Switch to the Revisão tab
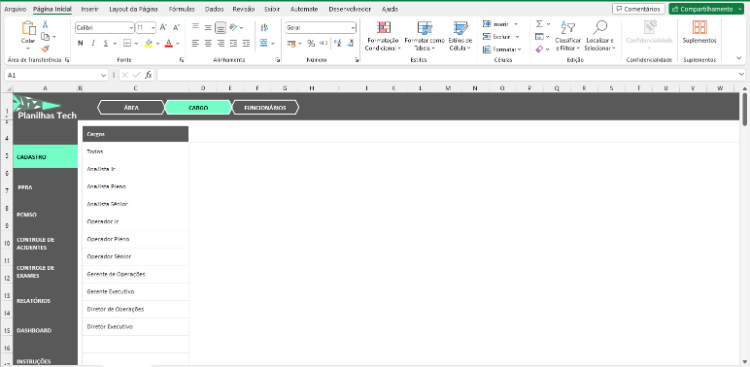Viewport: 750px width, 367px height. coord(243,9)
